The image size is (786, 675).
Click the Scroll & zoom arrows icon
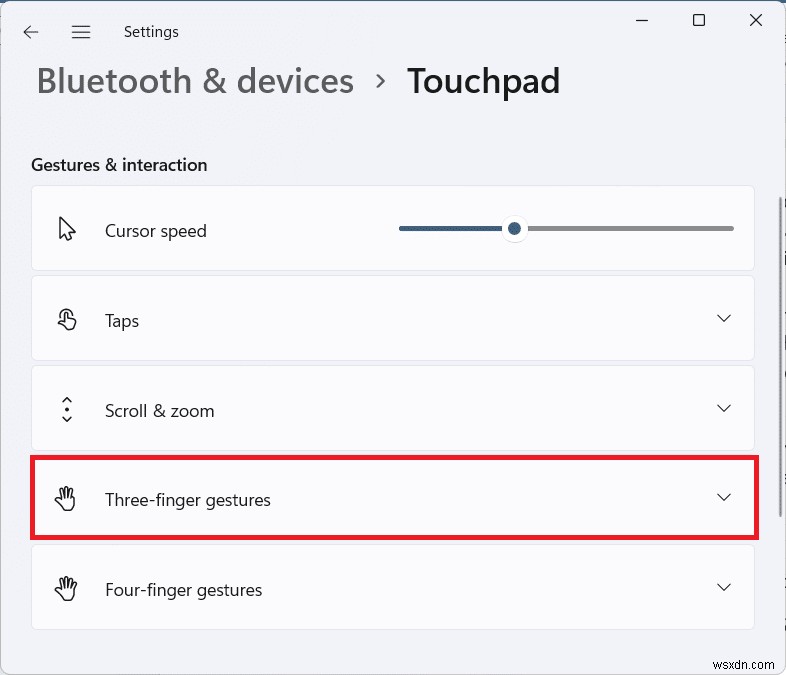point(67,410)
